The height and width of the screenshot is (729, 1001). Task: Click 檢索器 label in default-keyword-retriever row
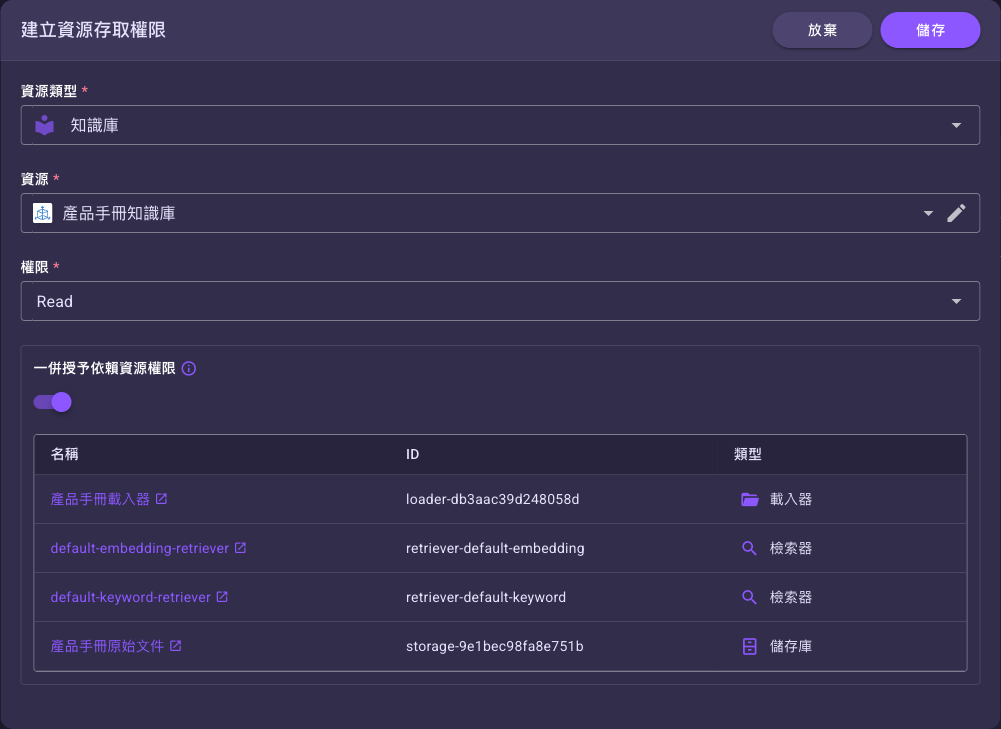pyautogui.click(x=791, y=597)
